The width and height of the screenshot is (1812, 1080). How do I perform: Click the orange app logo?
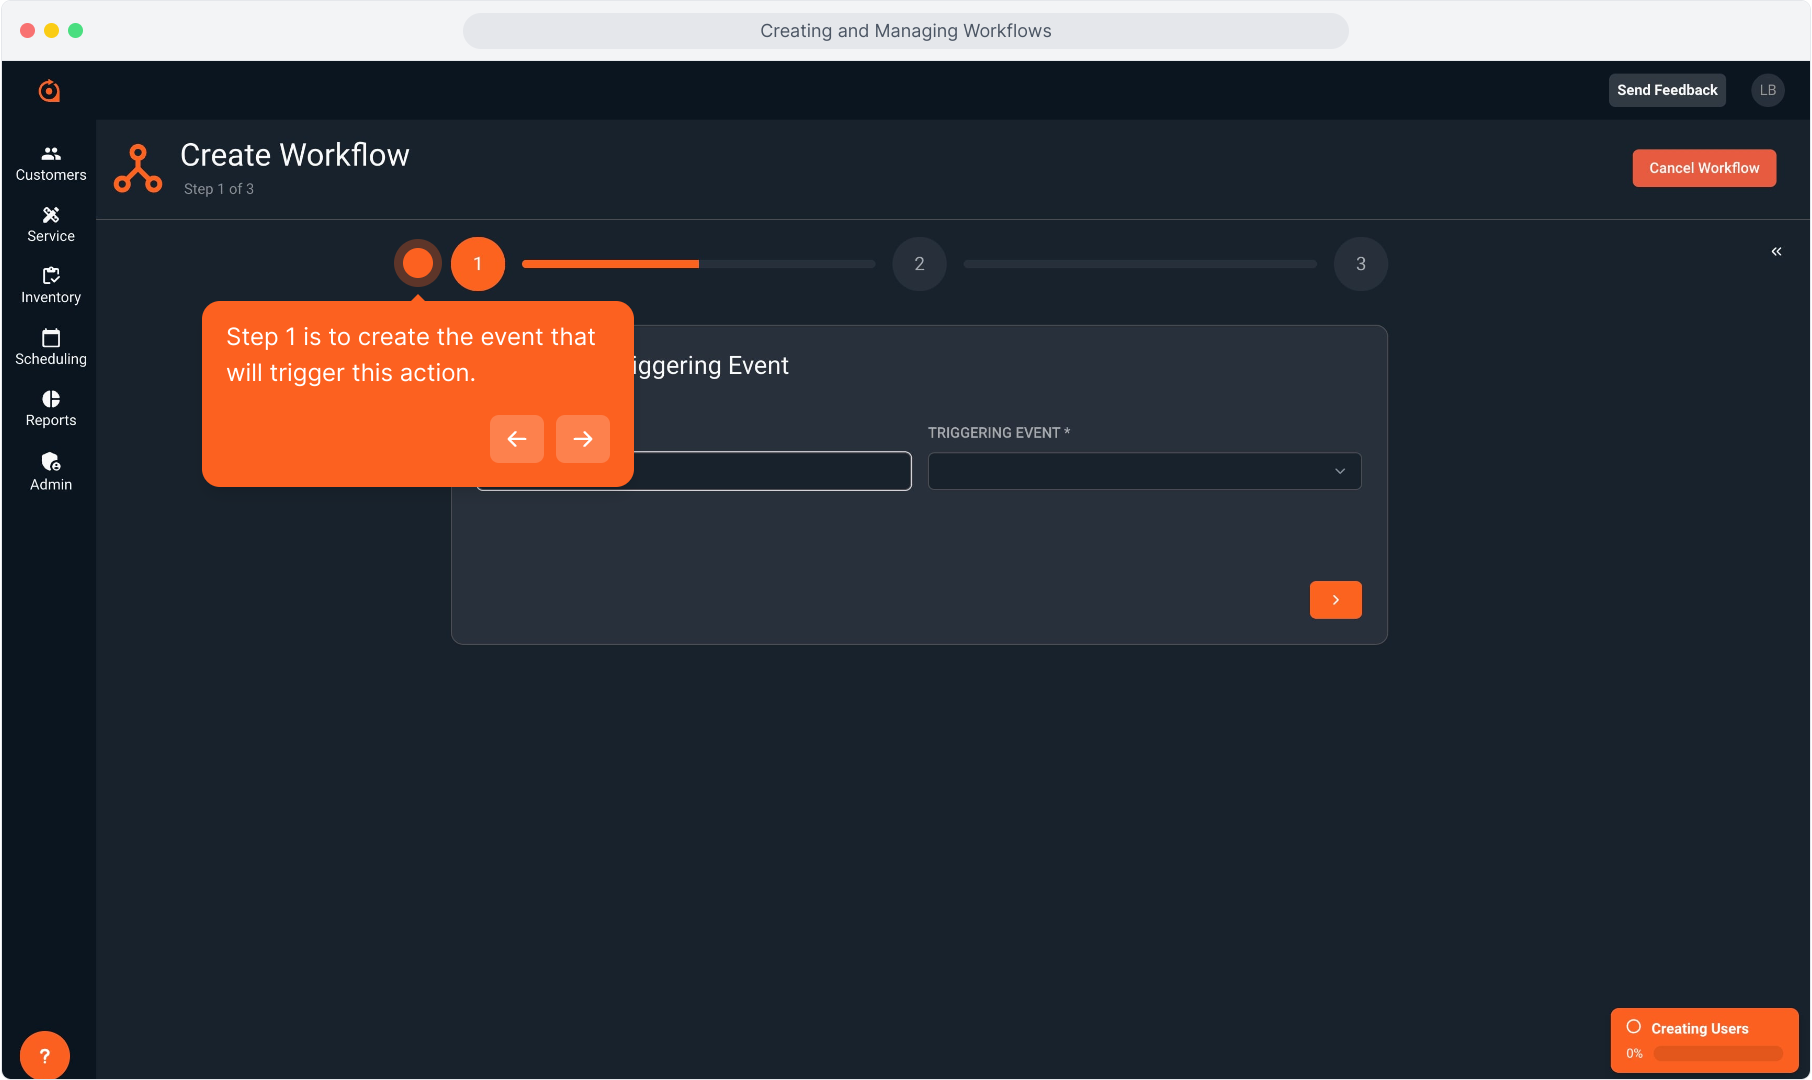tap(49, 91)
